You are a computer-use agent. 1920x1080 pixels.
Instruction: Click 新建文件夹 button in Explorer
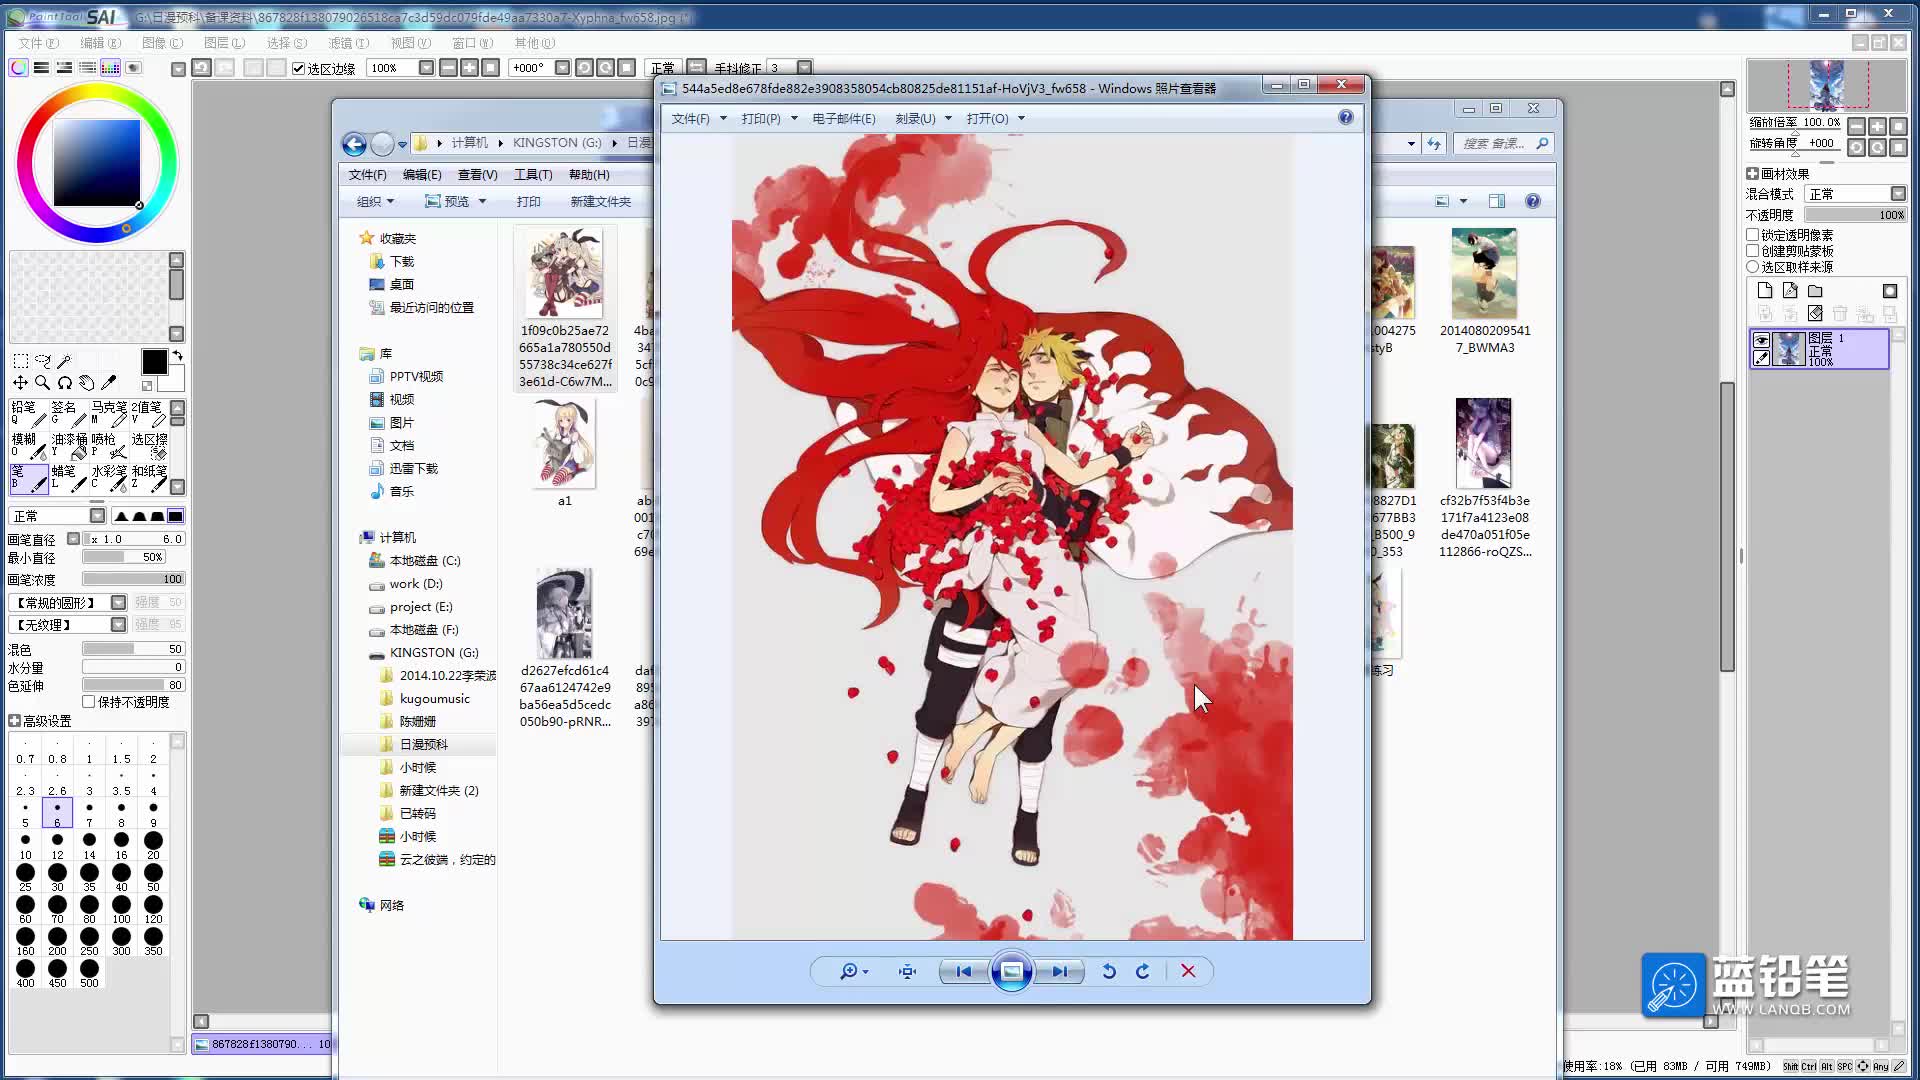(x=601, y=201)
